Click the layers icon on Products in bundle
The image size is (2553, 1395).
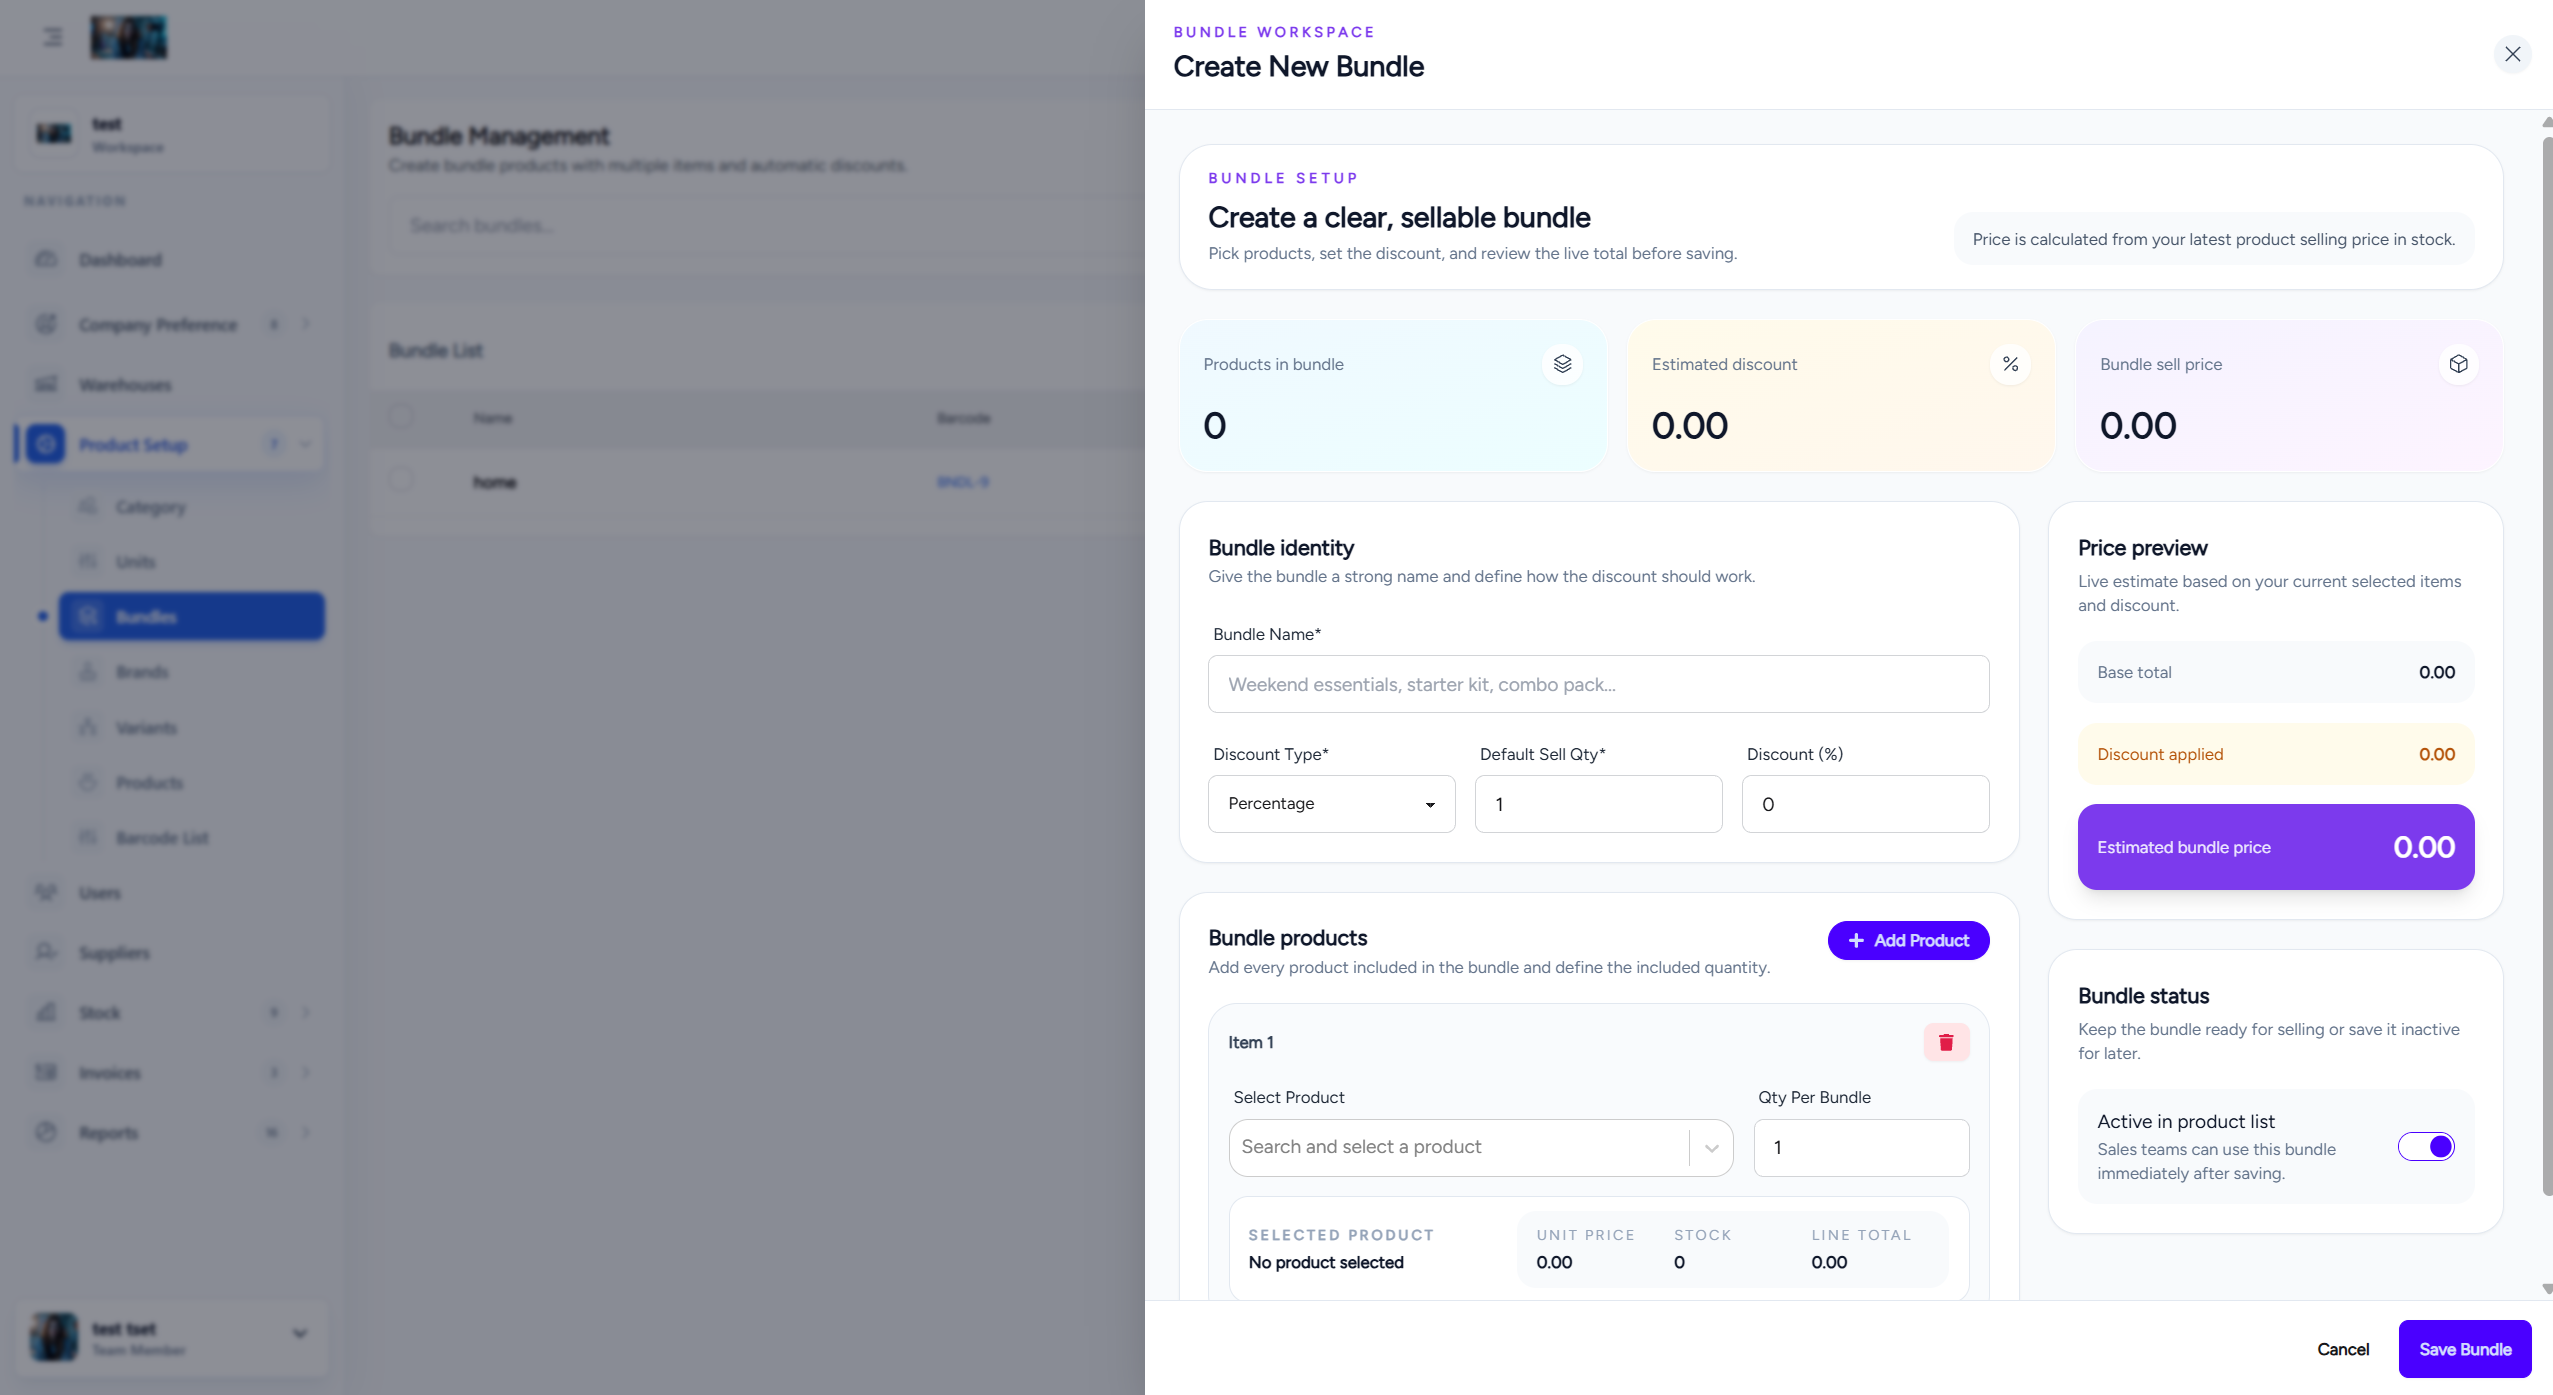pyautogui.click(x=1562, y=364)
